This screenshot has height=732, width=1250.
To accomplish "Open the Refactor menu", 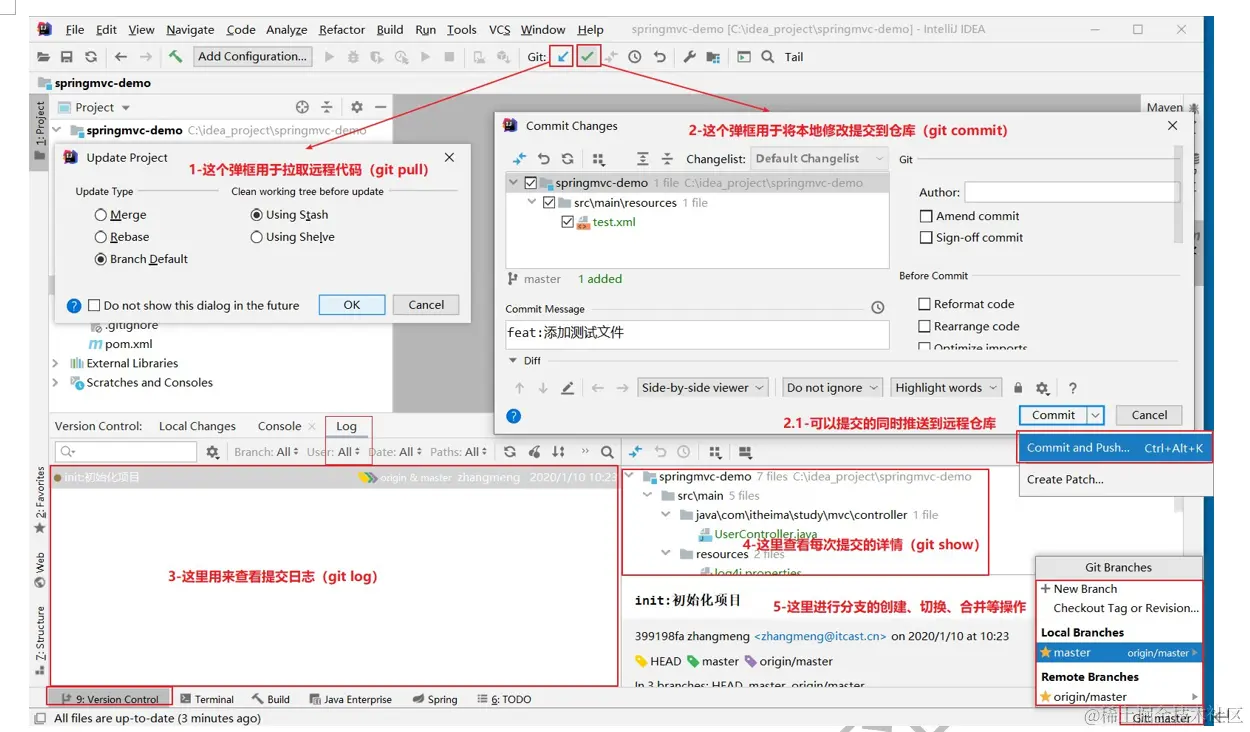I will coord(342,30).
